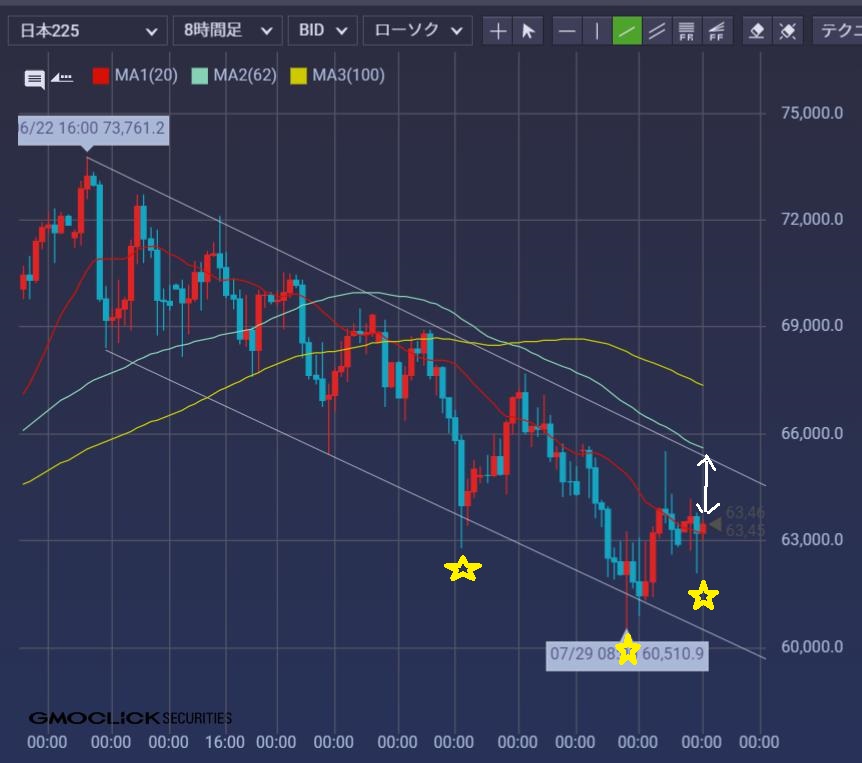Click the 63,000.0 price axis label
Screen dimensions: 862x763
(x=812, y=539)
